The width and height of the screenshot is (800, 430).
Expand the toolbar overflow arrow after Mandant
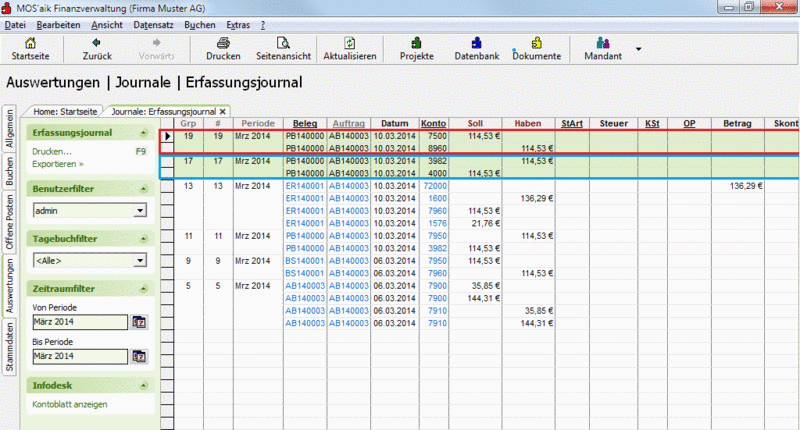pos(638,49)
